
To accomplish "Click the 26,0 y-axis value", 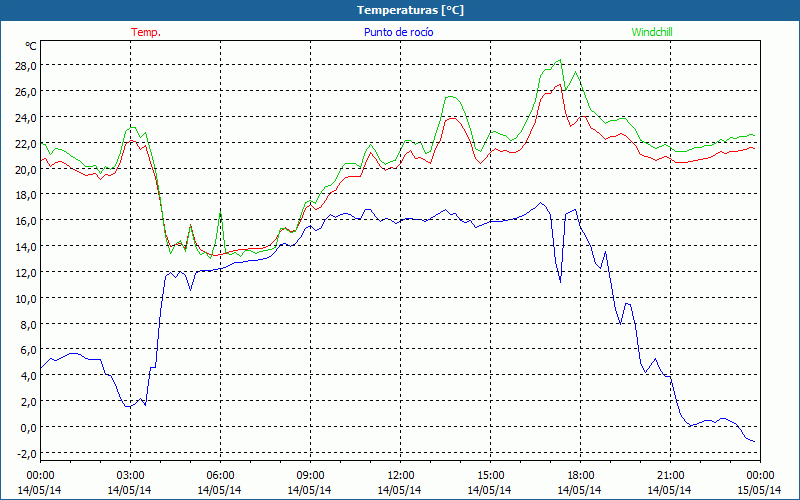I will click(26, 92).
